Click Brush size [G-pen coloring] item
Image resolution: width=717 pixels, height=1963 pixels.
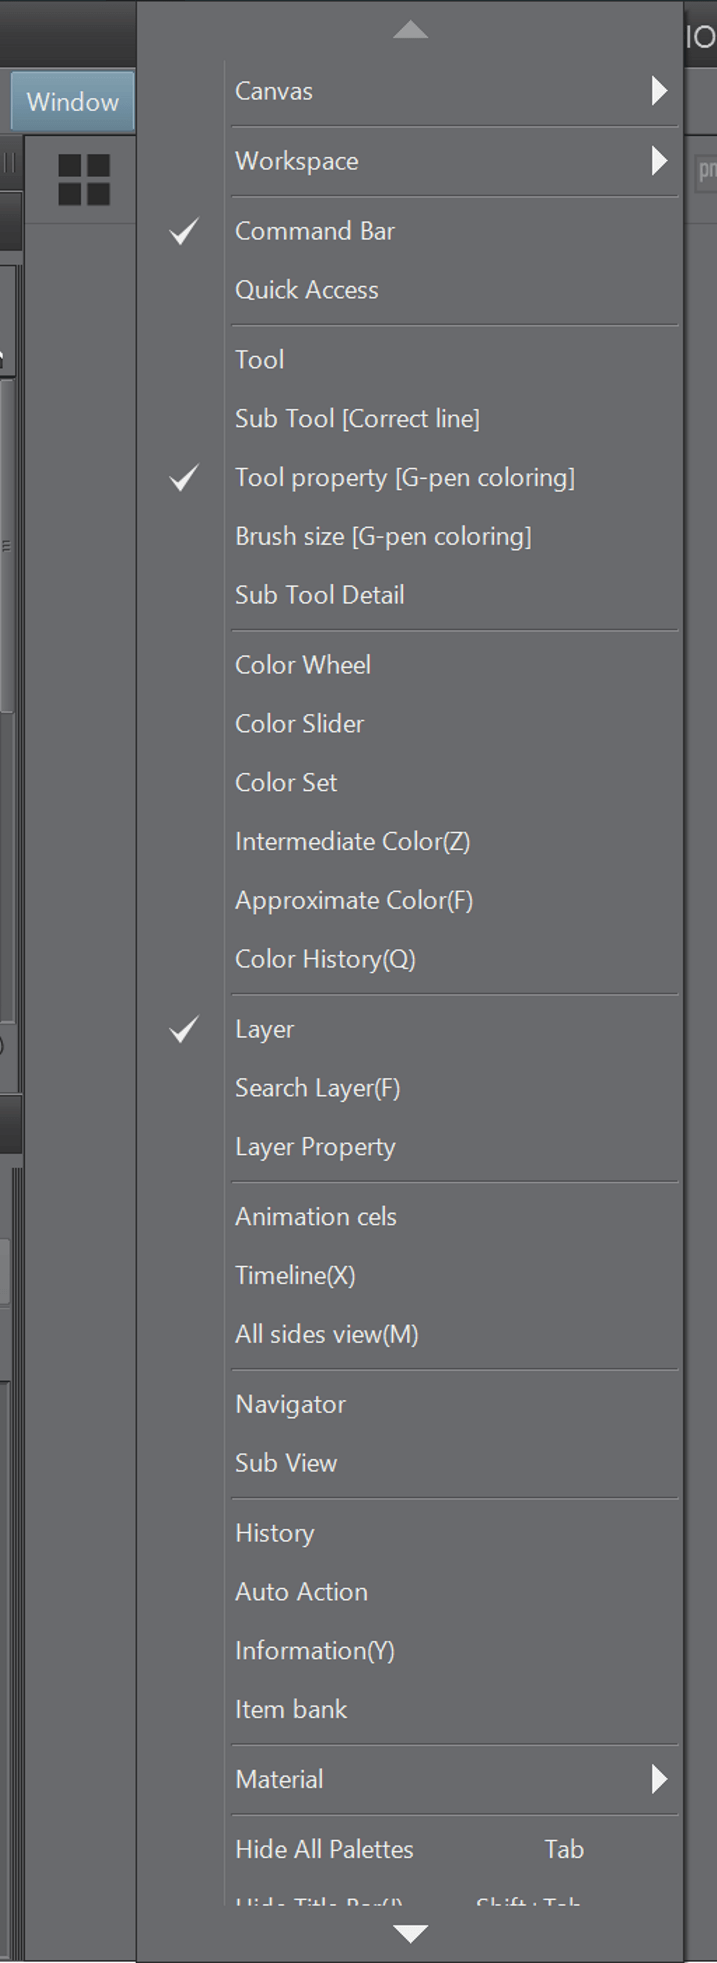[x=383, y=536]
